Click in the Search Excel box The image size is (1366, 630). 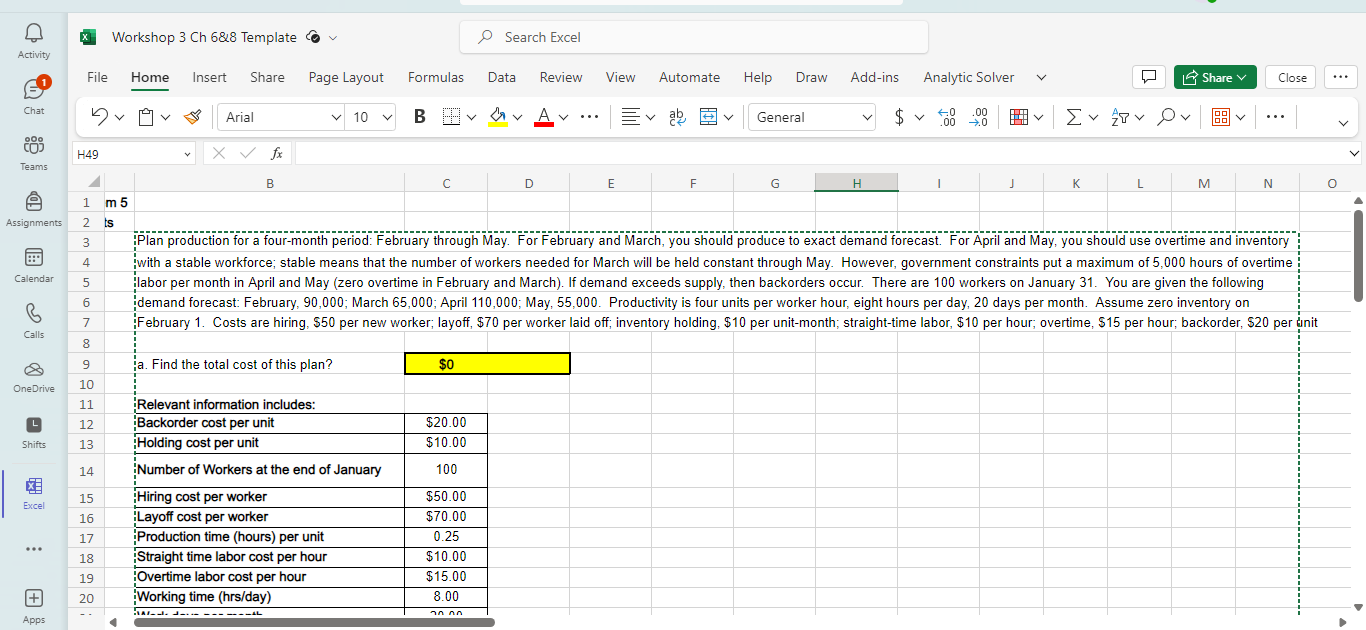[694, 37]
